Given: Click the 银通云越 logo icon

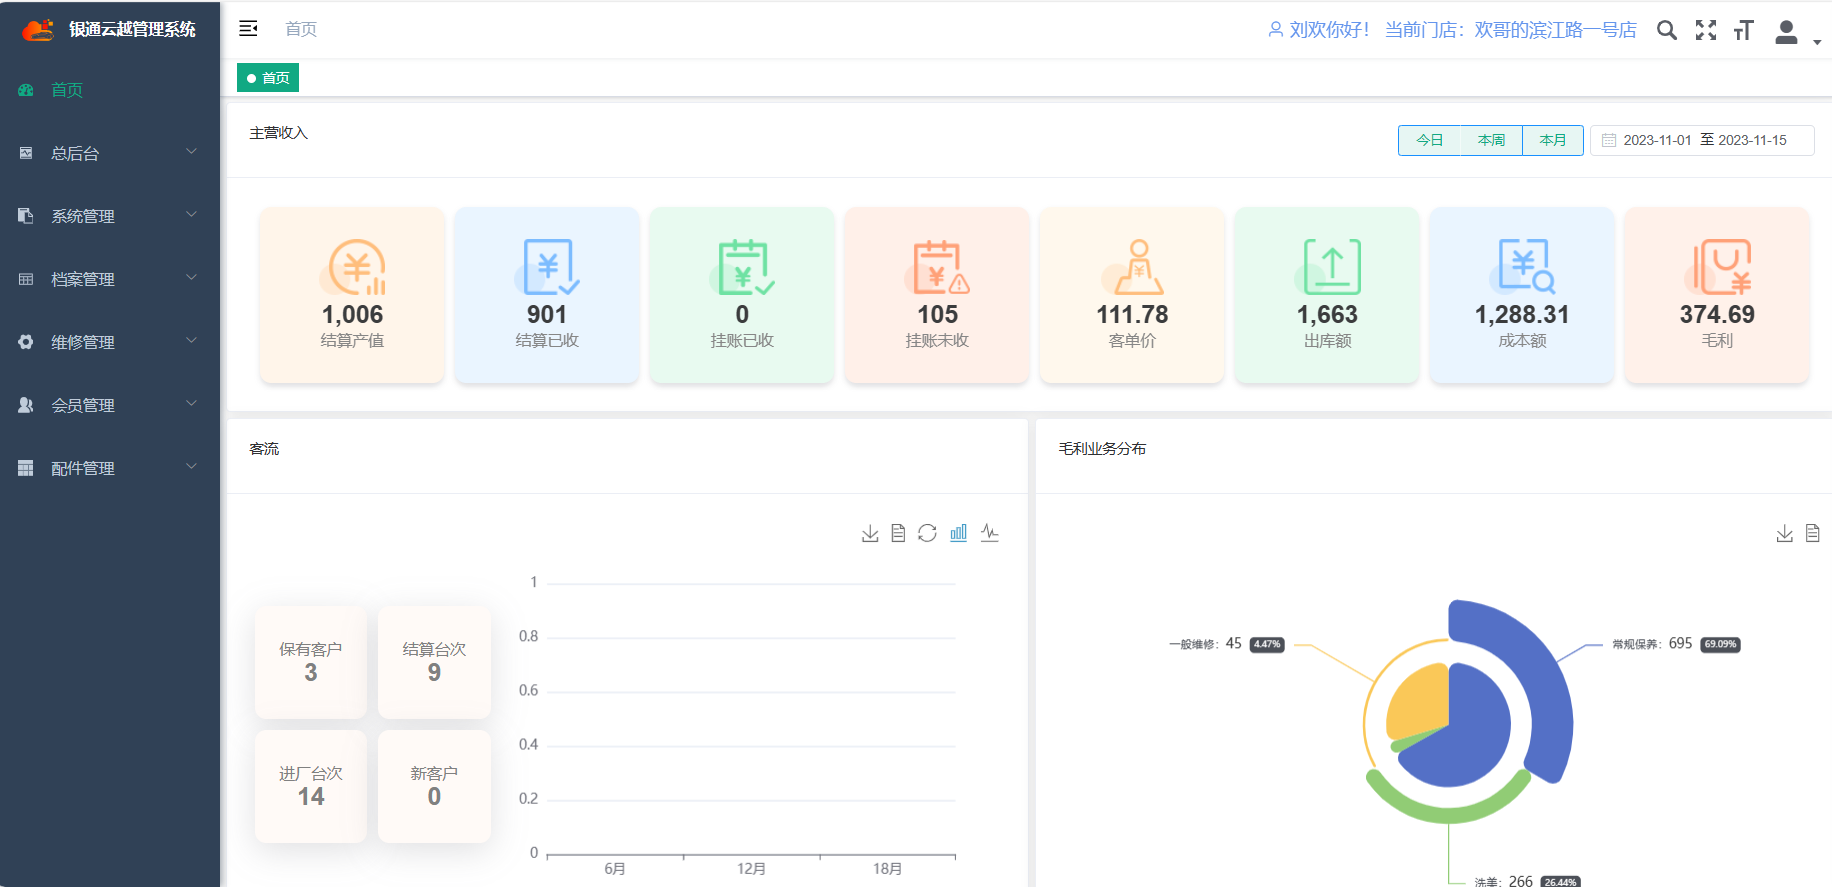Looking at the screenshot, I should tap(38, 29).
